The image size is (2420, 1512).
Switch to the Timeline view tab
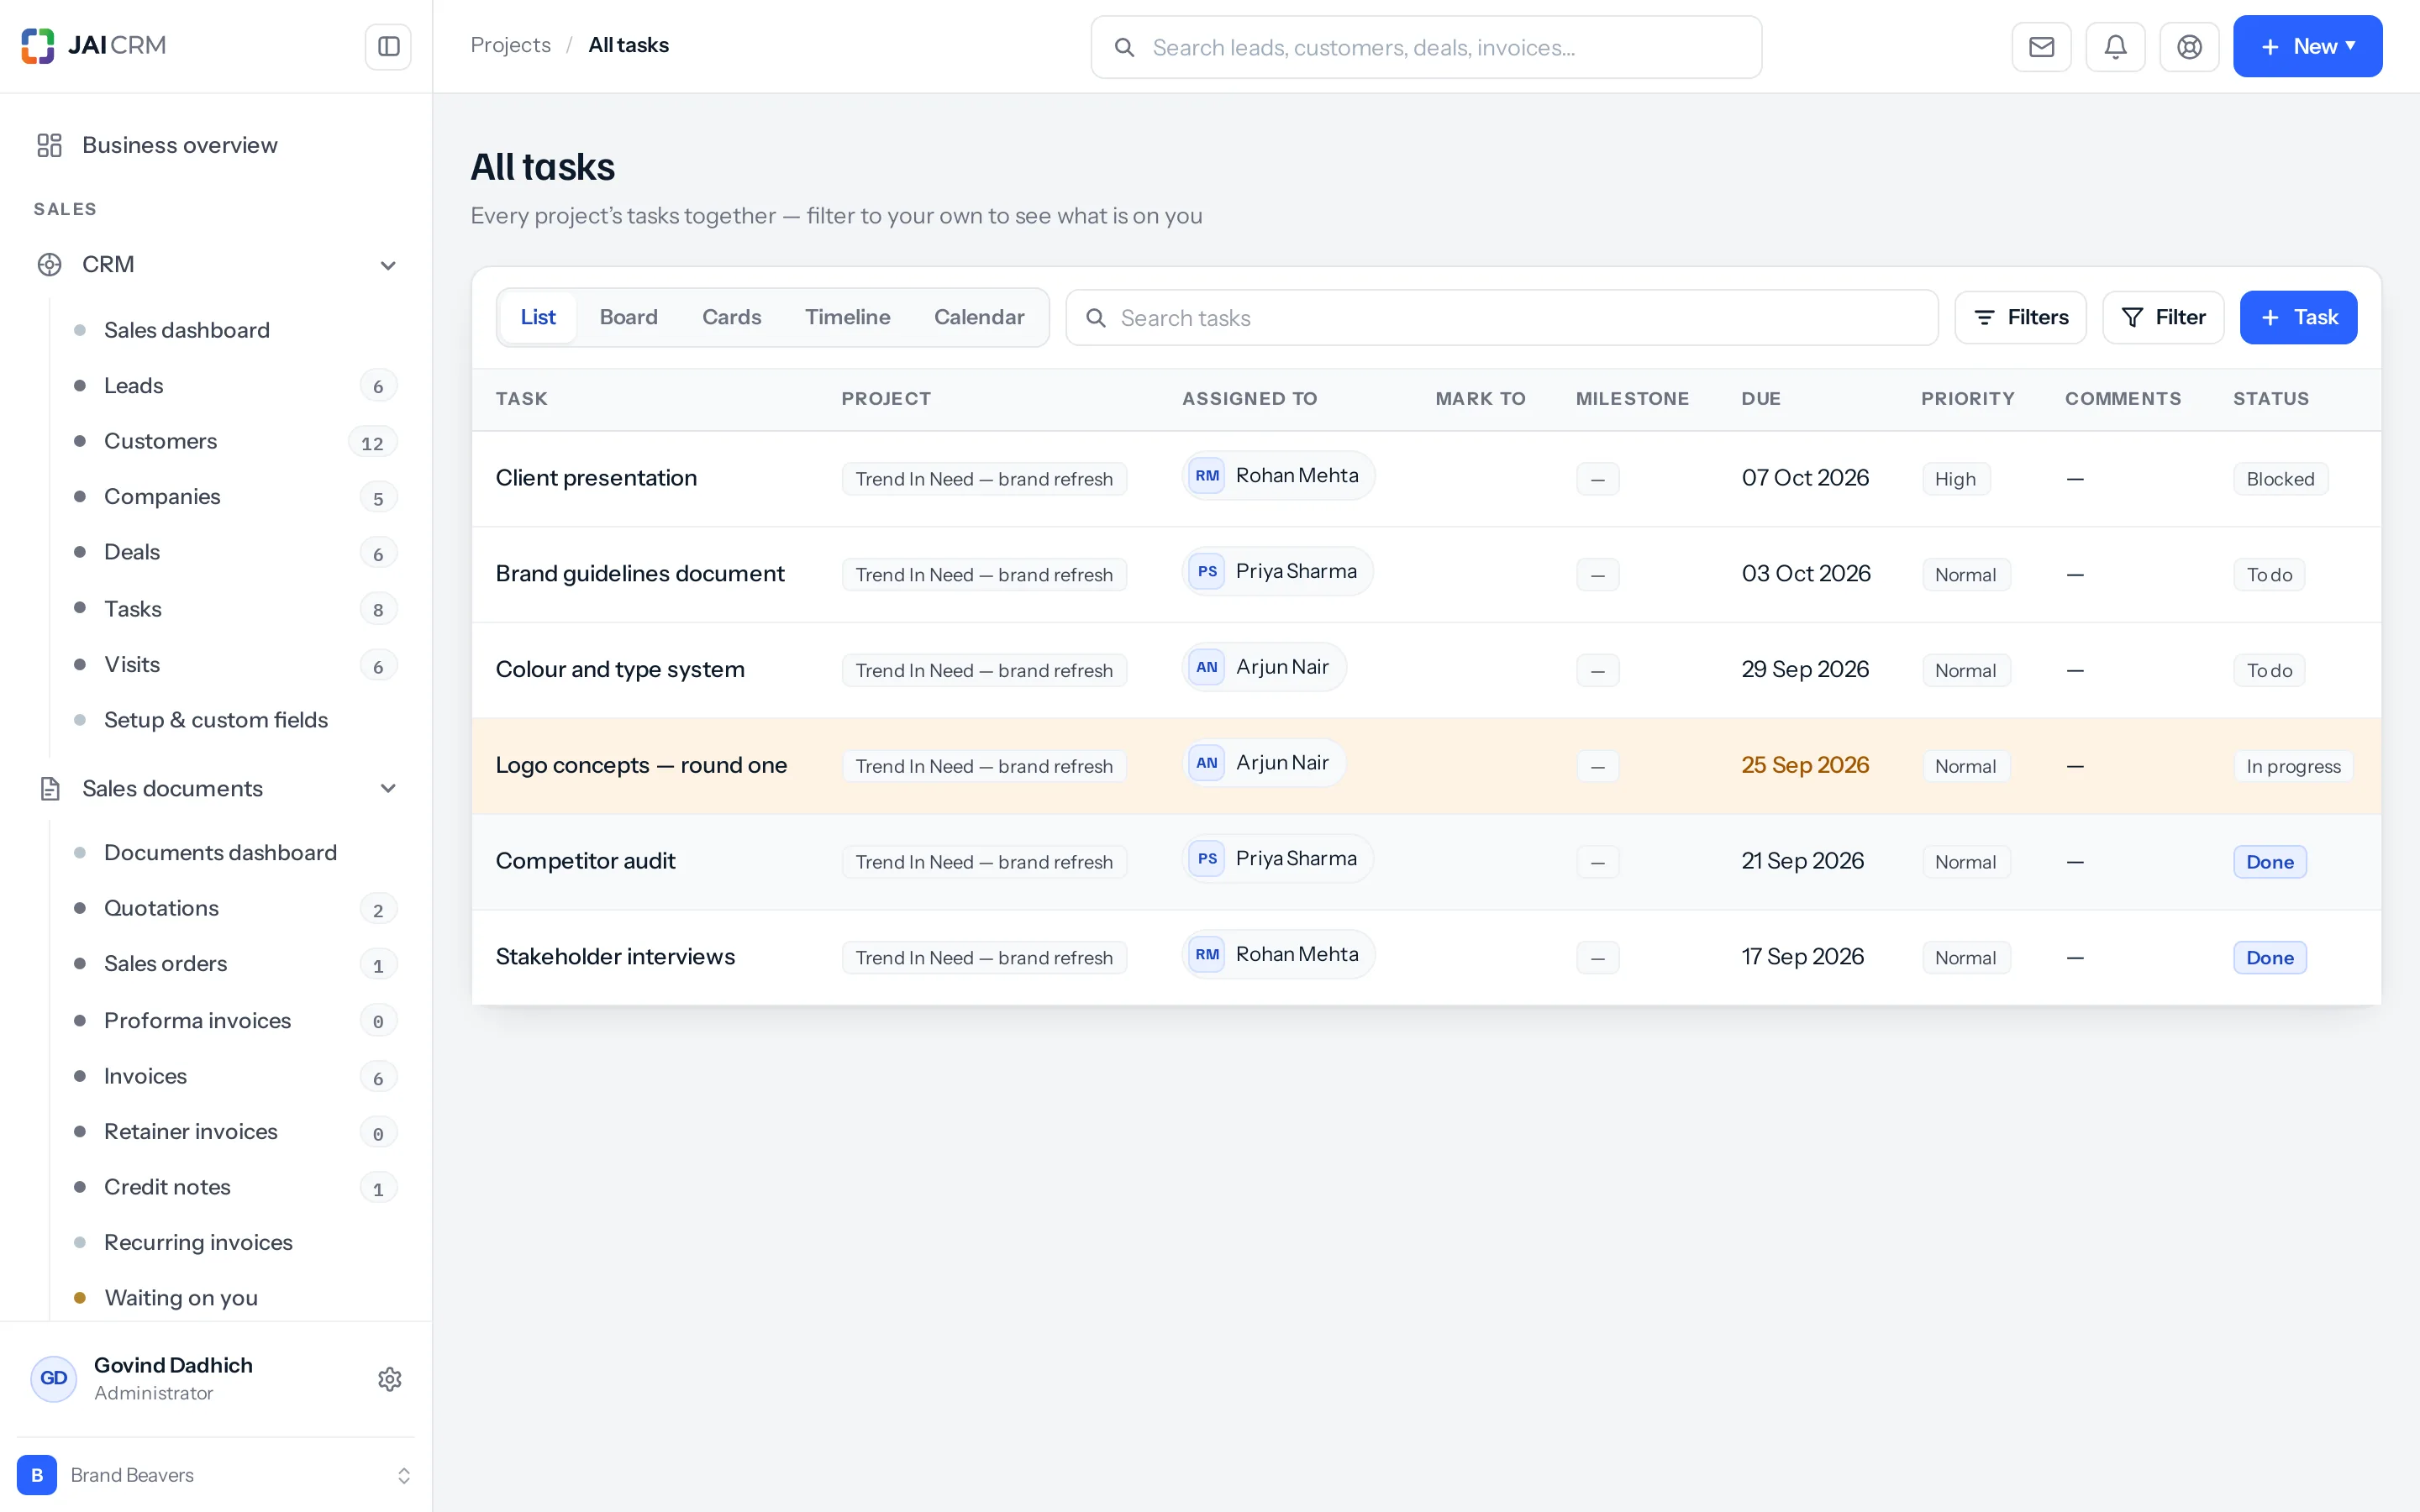pos(847,318)
